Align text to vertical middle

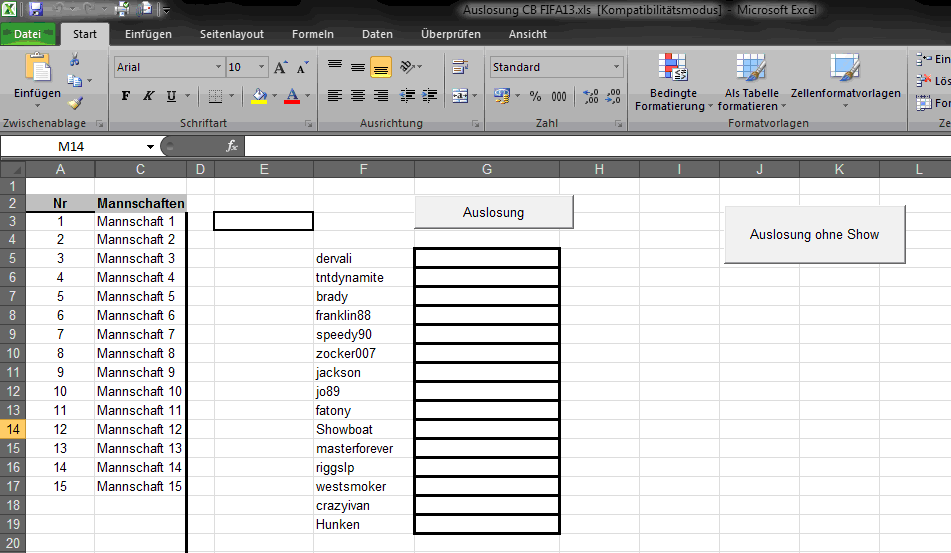(x=358, y=67)
